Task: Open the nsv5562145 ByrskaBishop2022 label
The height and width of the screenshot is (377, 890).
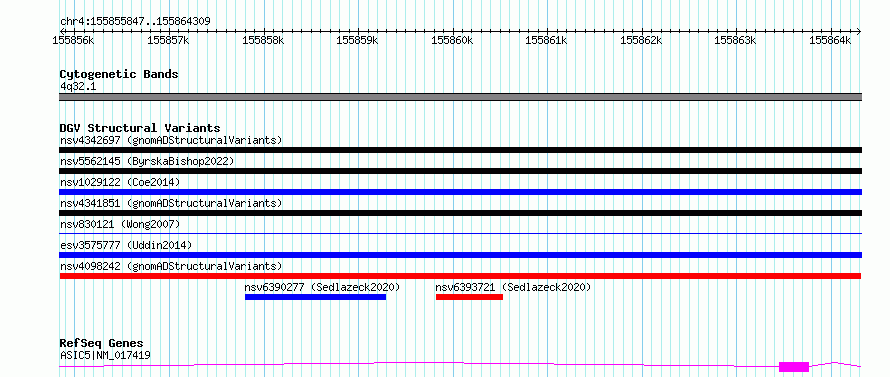Action: point(147,161)
